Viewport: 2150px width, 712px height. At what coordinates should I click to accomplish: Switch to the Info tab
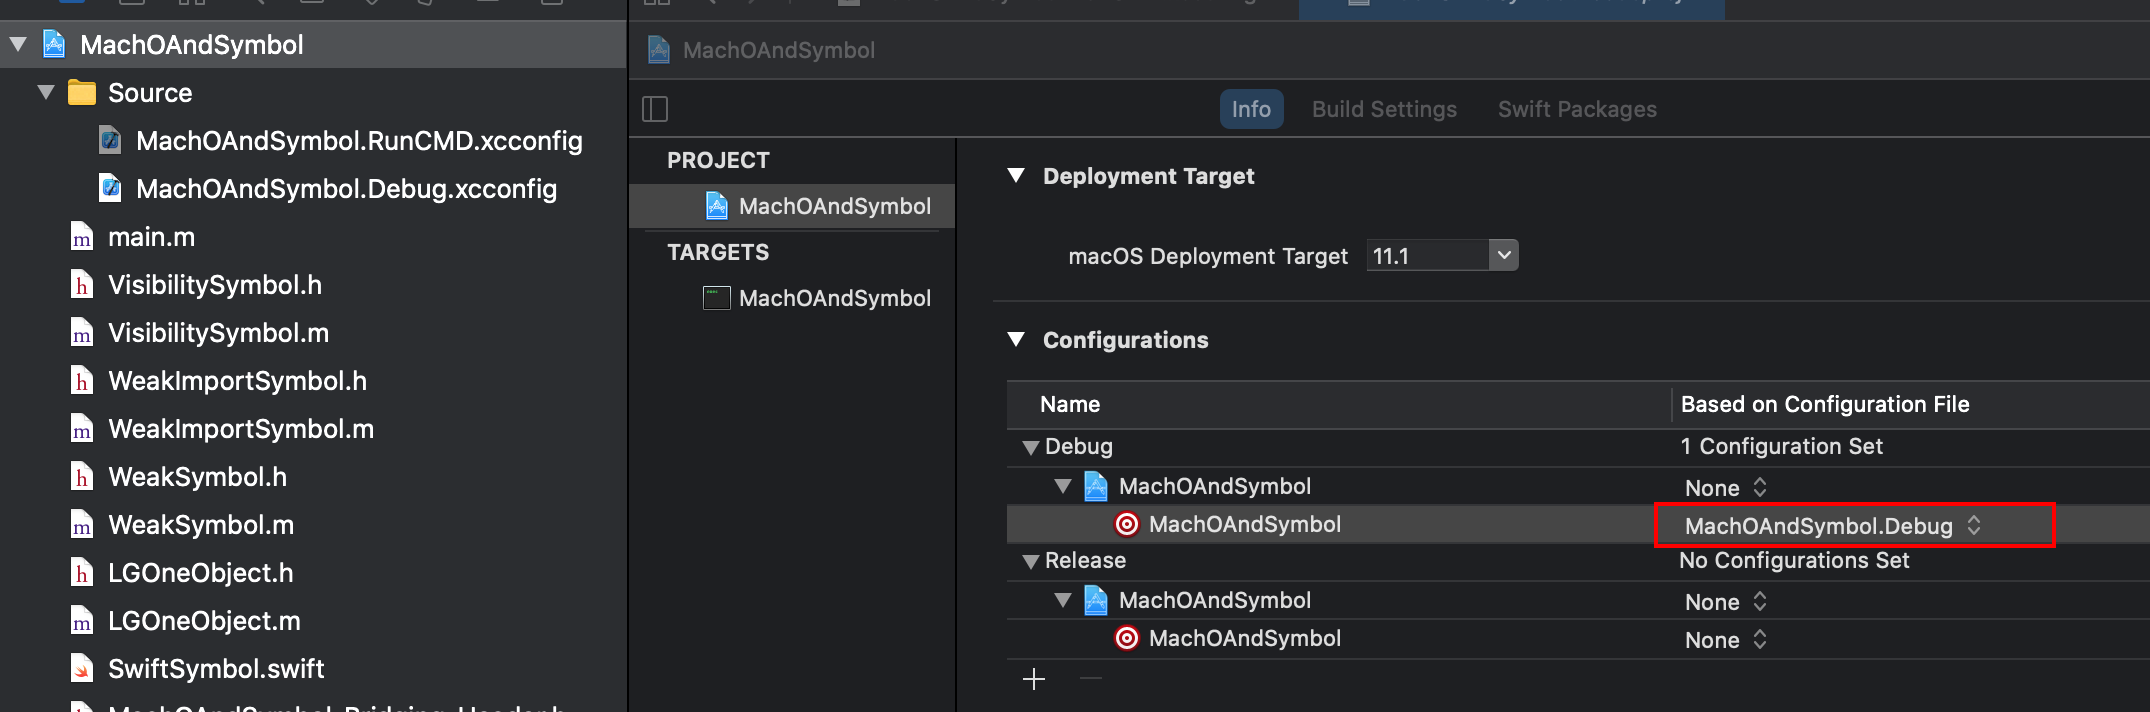[x=1251, y=109]
